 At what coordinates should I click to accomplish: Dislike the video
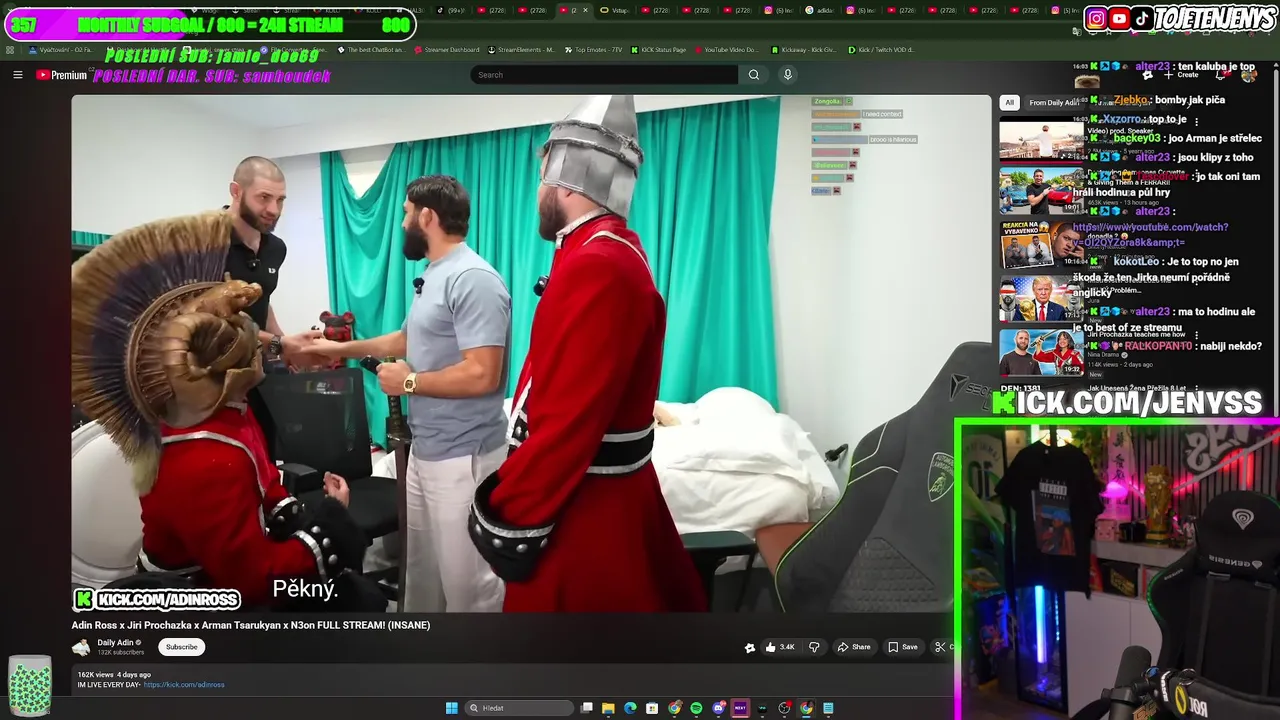click(814, 647)
